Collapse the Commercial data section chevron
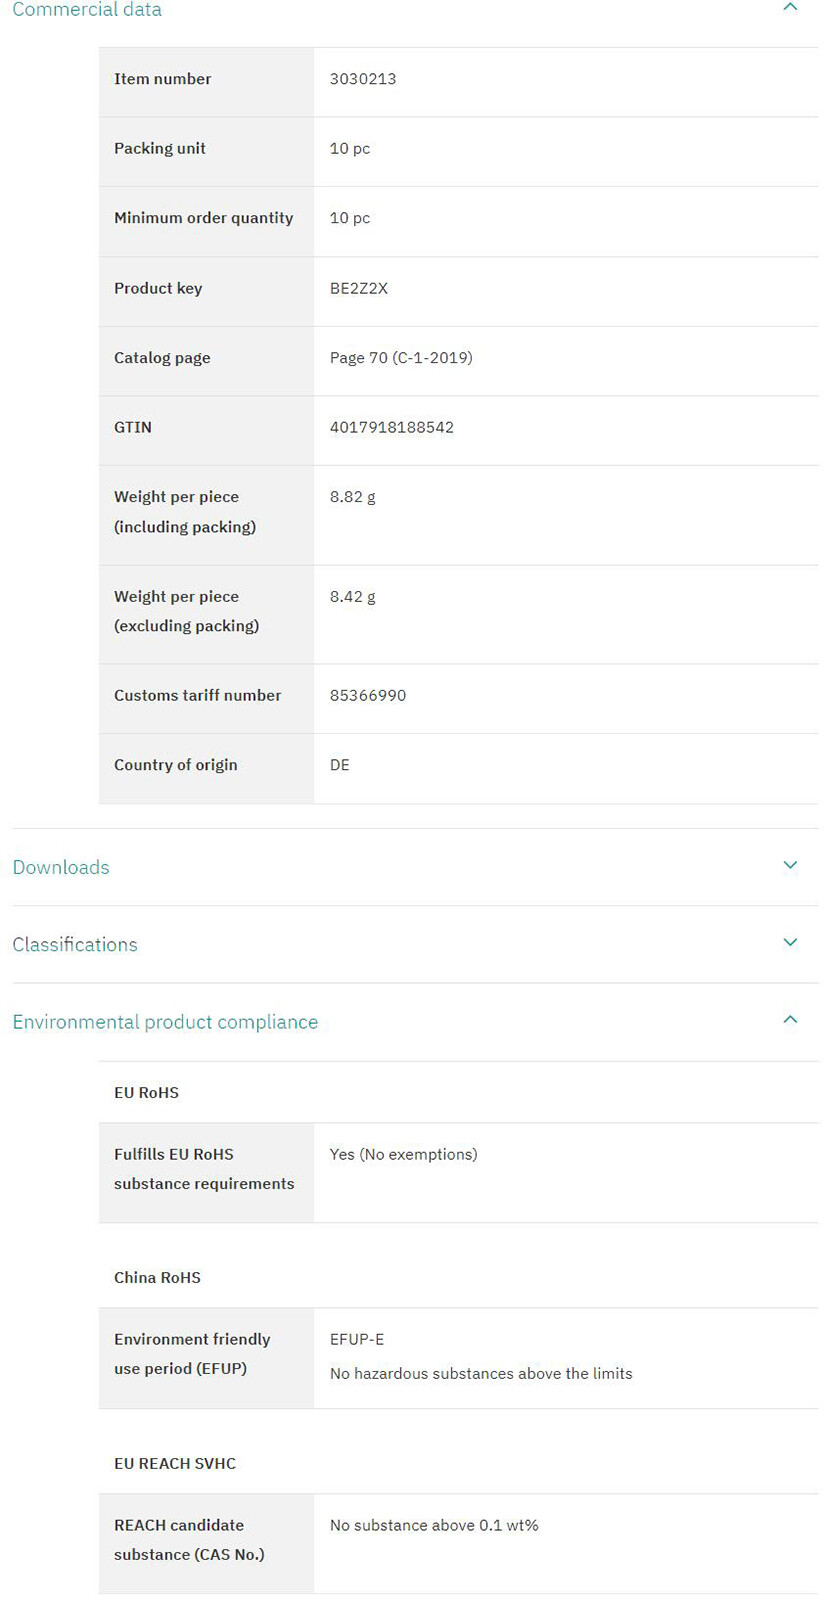The width and height of the screenshot is (827, 1600). point(790,7)
